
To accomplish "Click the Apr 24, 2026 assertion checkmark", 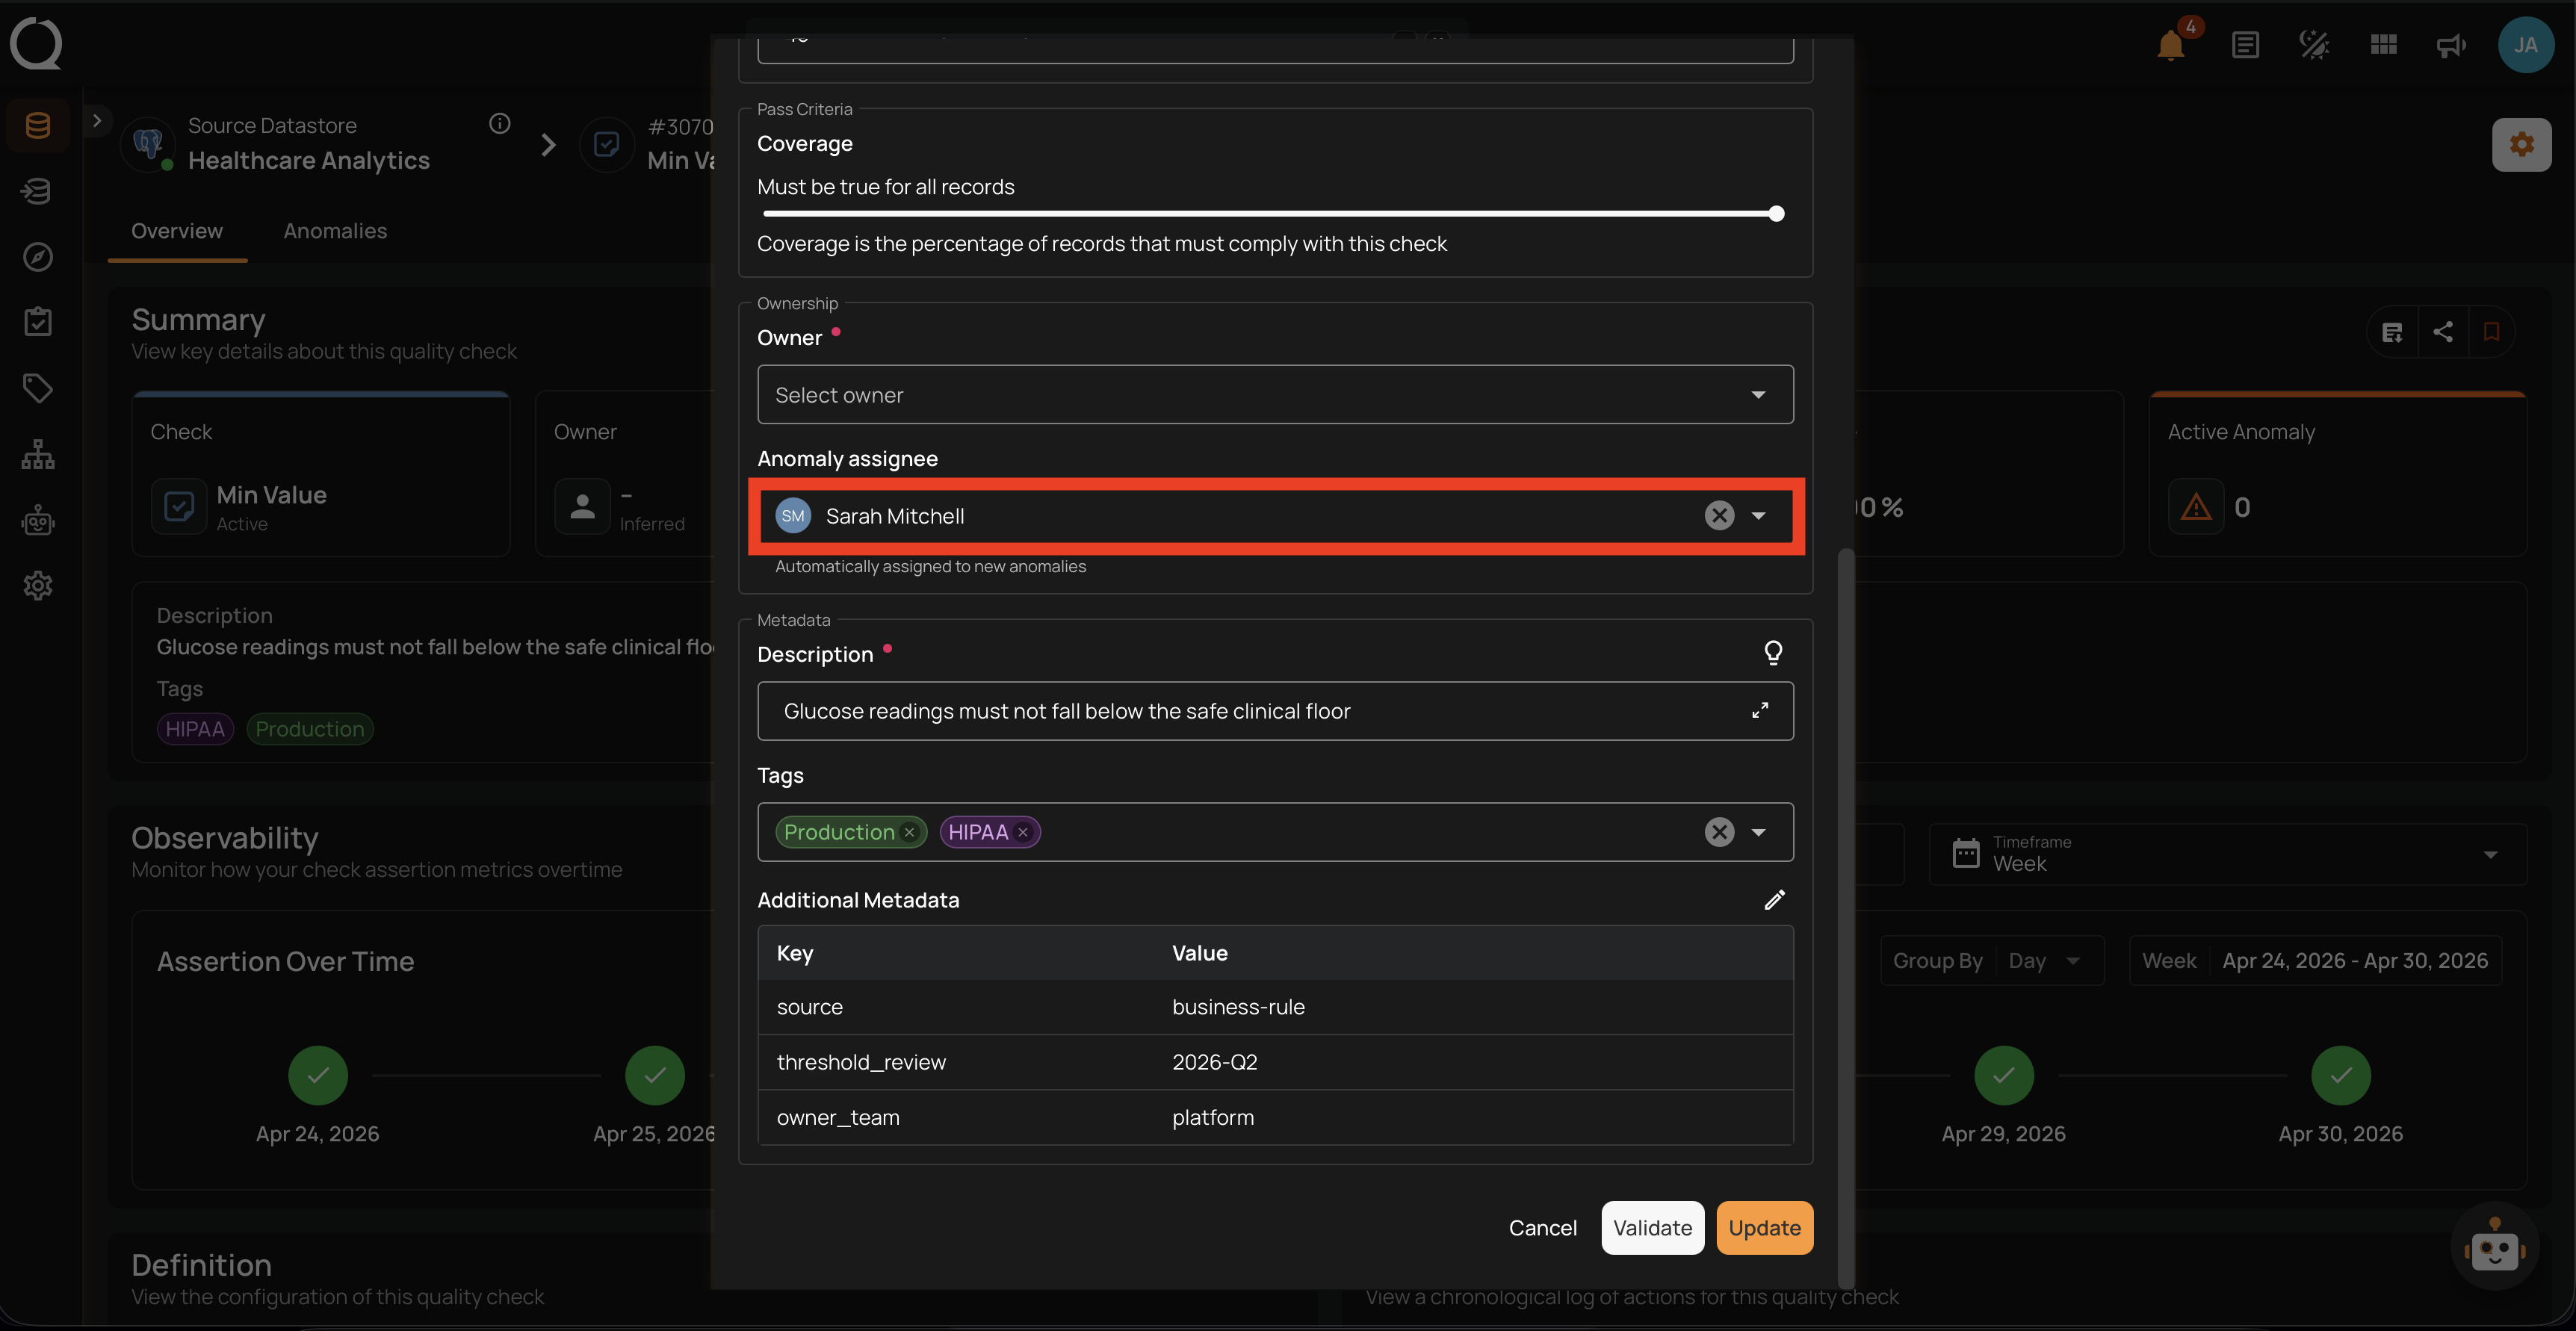I will click(318, 1075).
